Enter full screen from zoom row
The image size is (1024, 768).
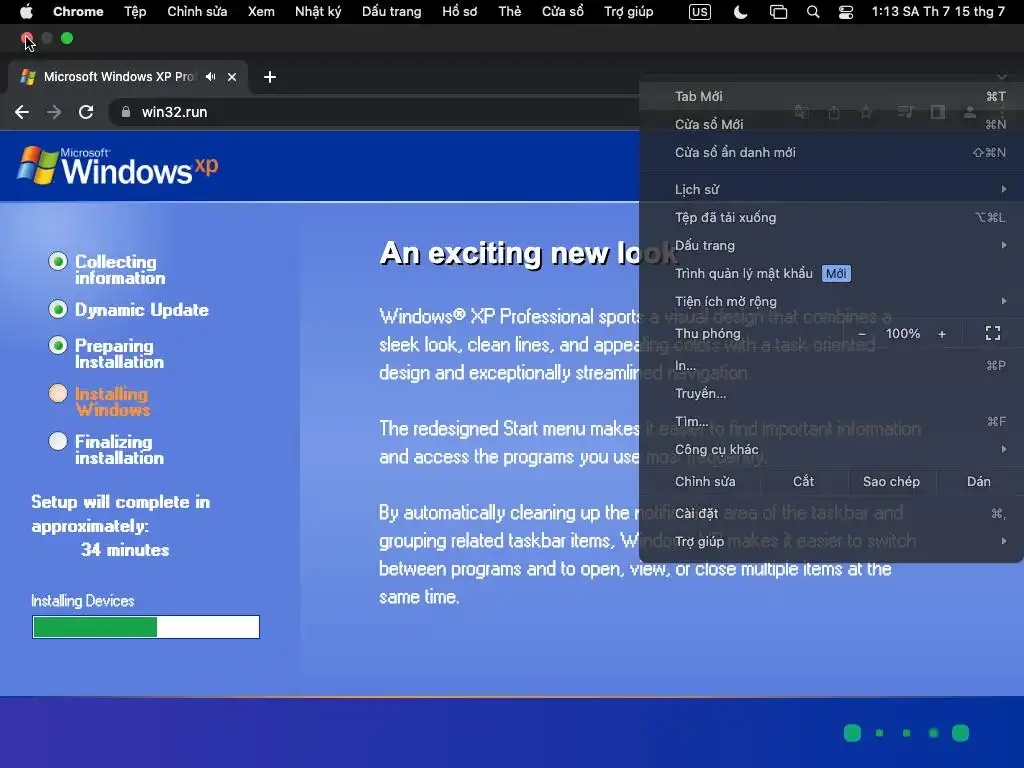point(993,334)
